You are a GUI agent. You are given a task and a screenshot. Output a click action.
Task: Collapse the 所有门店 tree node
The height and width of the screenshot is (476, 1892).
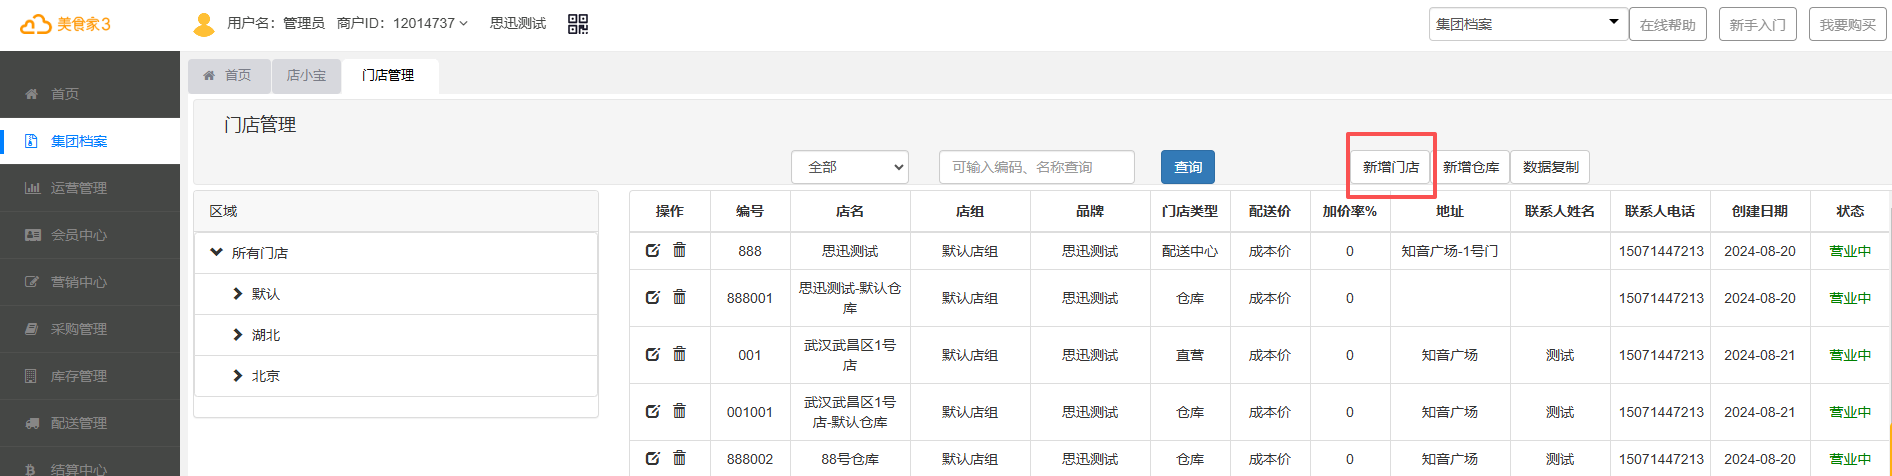(216, 253)
